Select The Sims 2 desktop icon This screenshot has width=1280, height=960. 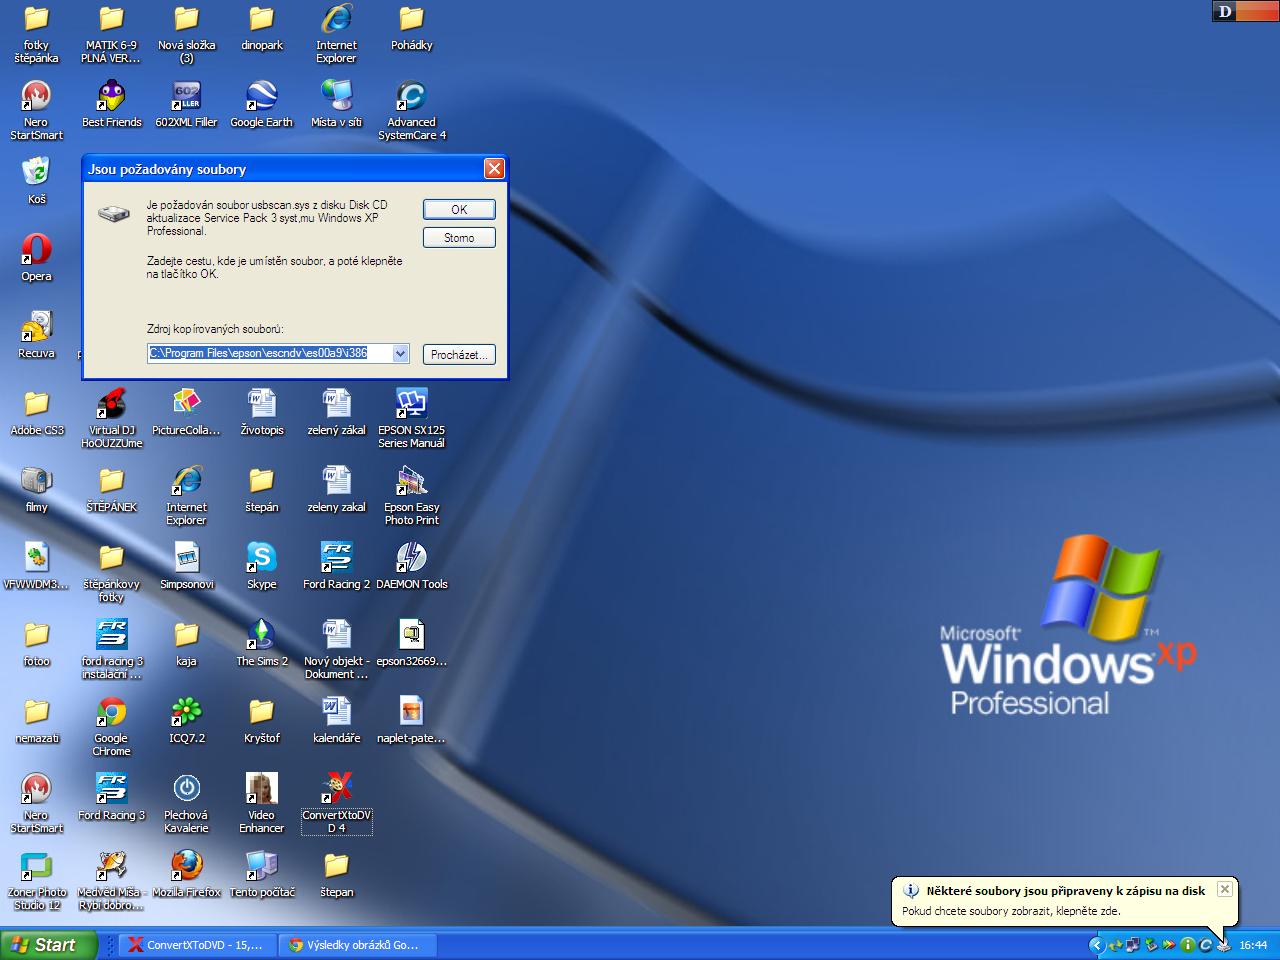[262, 643]
